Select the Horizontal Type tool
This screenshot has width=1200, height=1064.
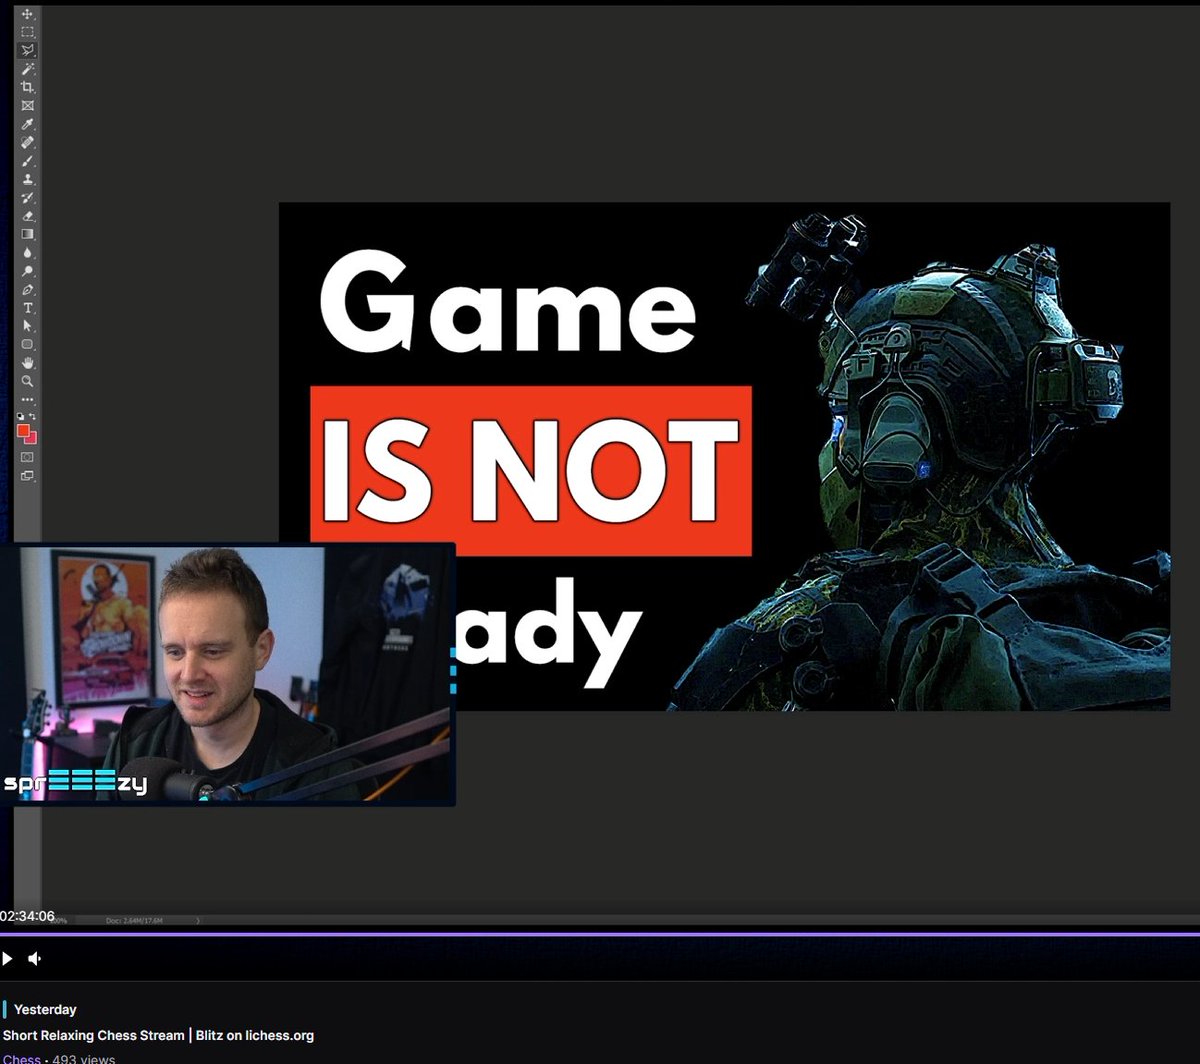click(x=28, y=307)
